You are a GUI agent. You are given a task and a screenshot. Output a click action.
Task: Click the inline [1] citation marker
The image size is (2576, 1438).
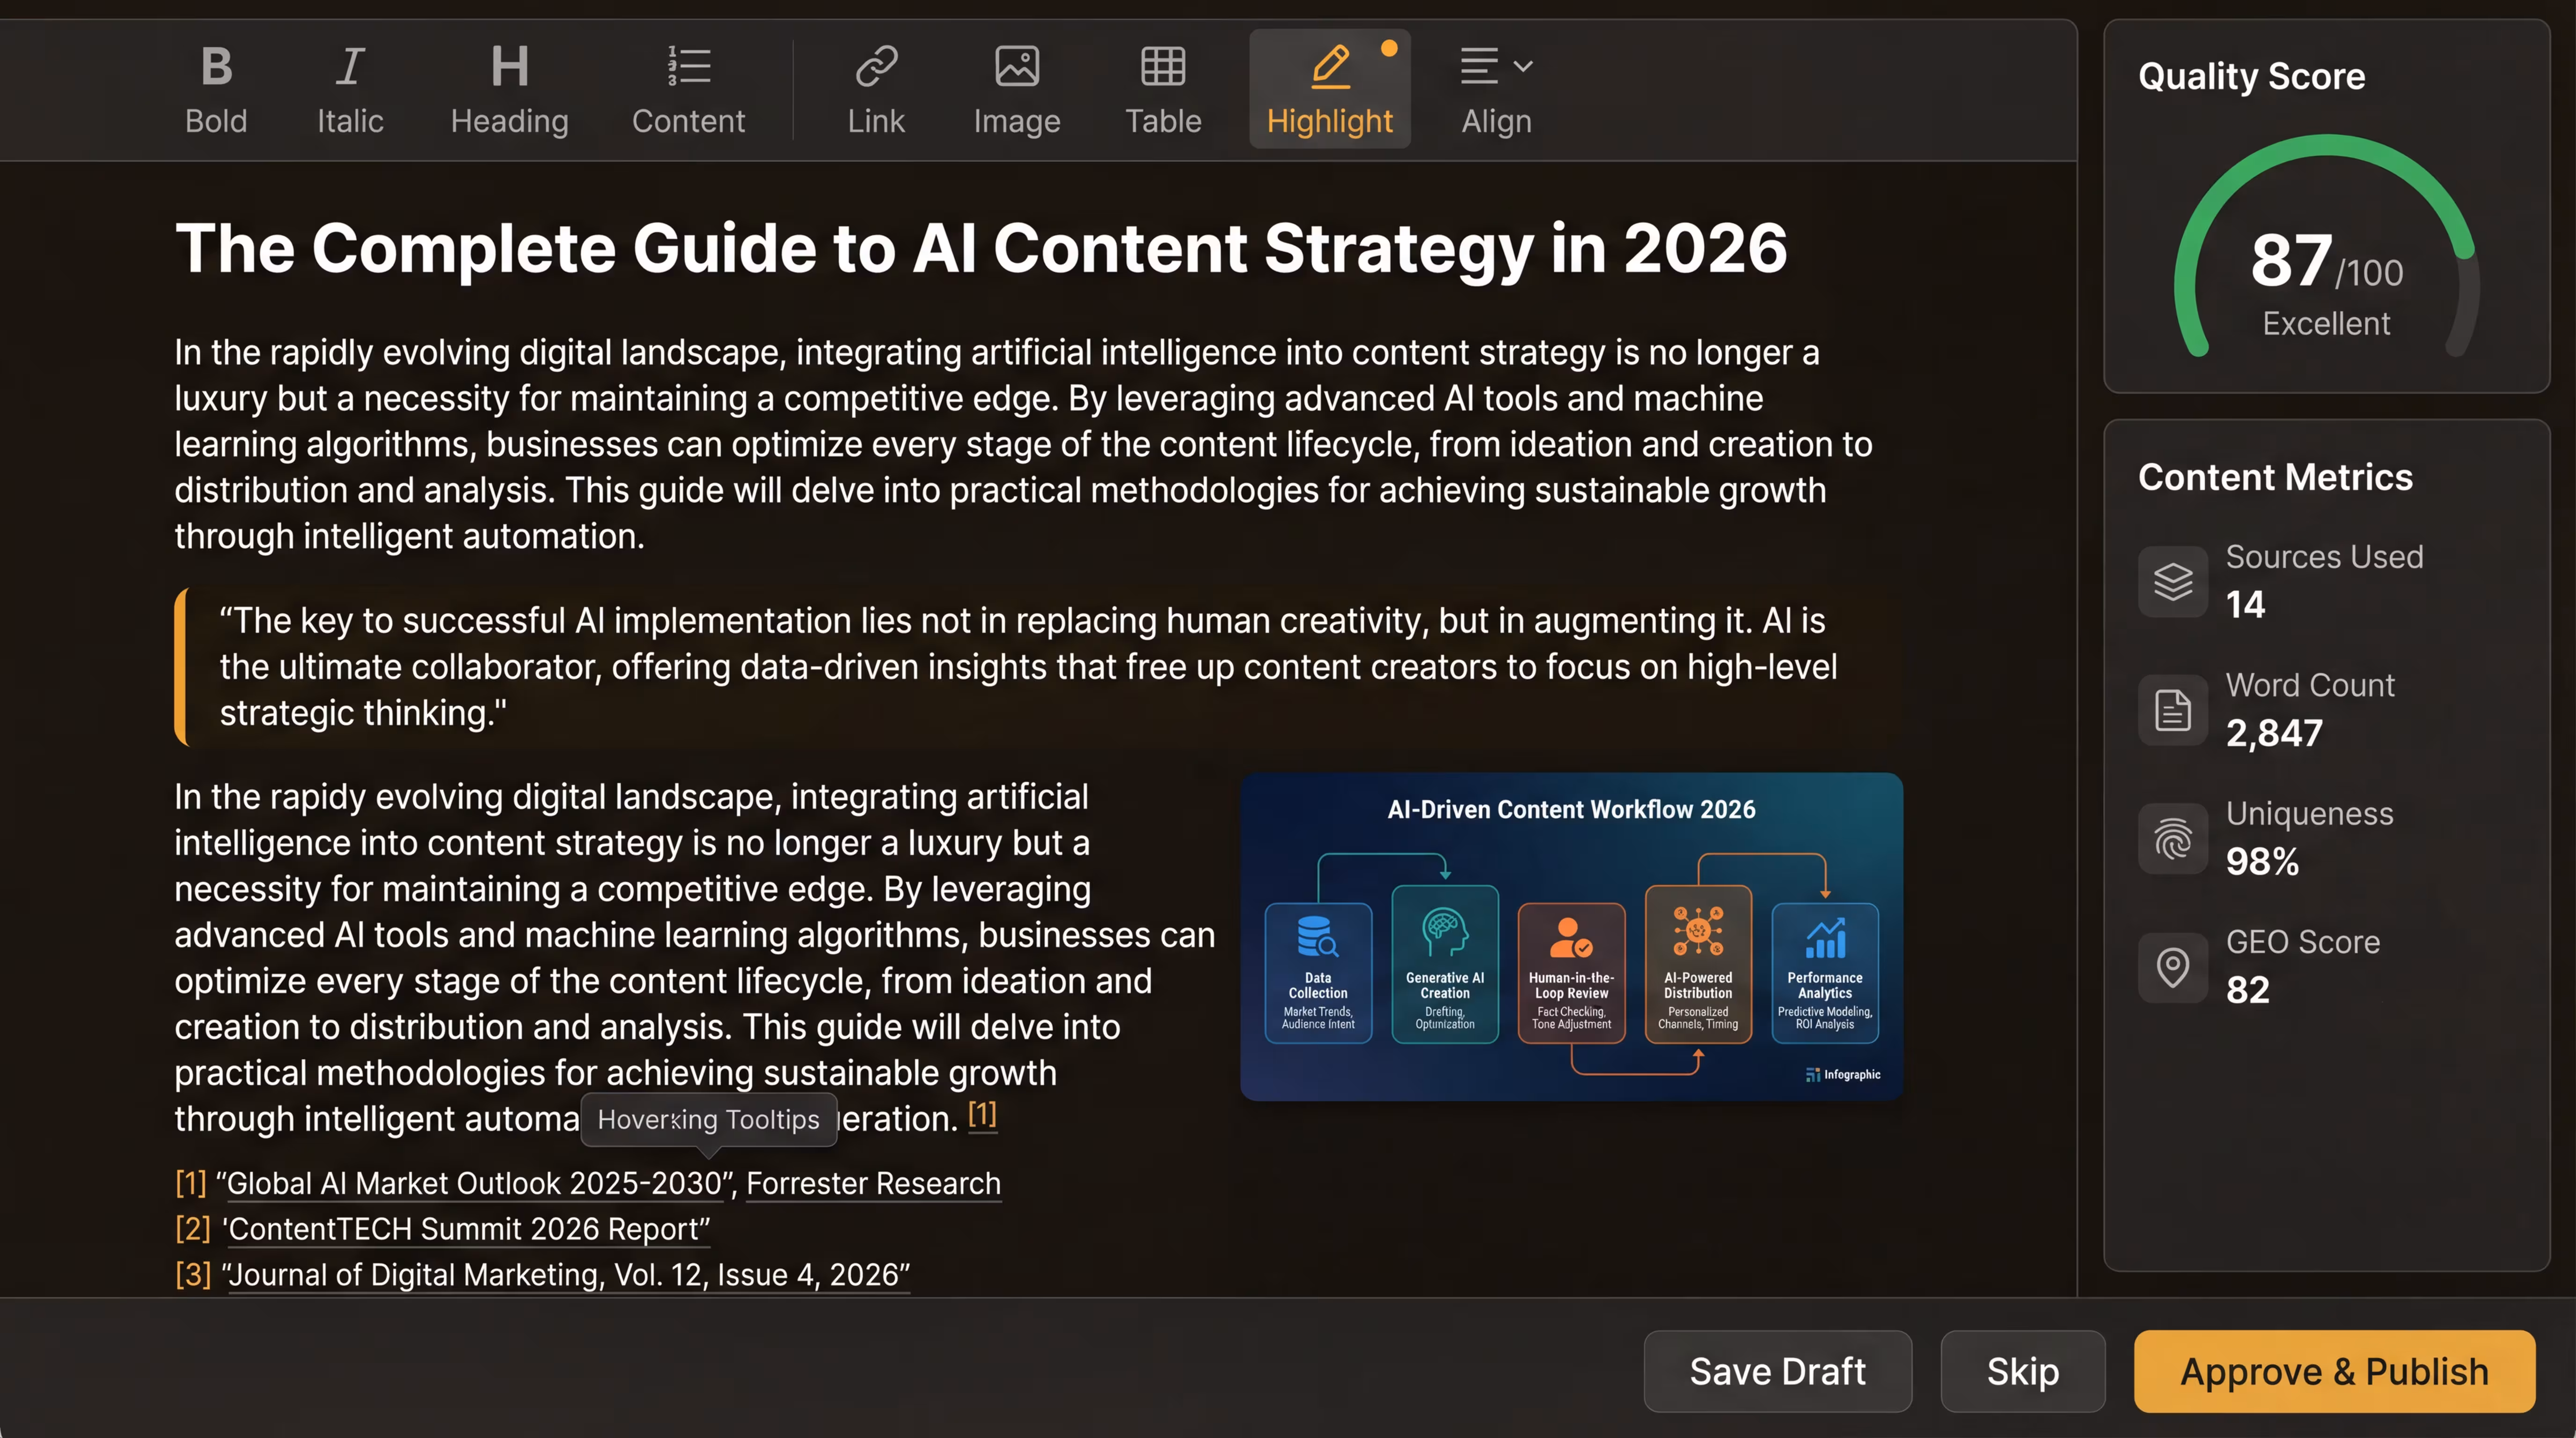point(982,1114)
